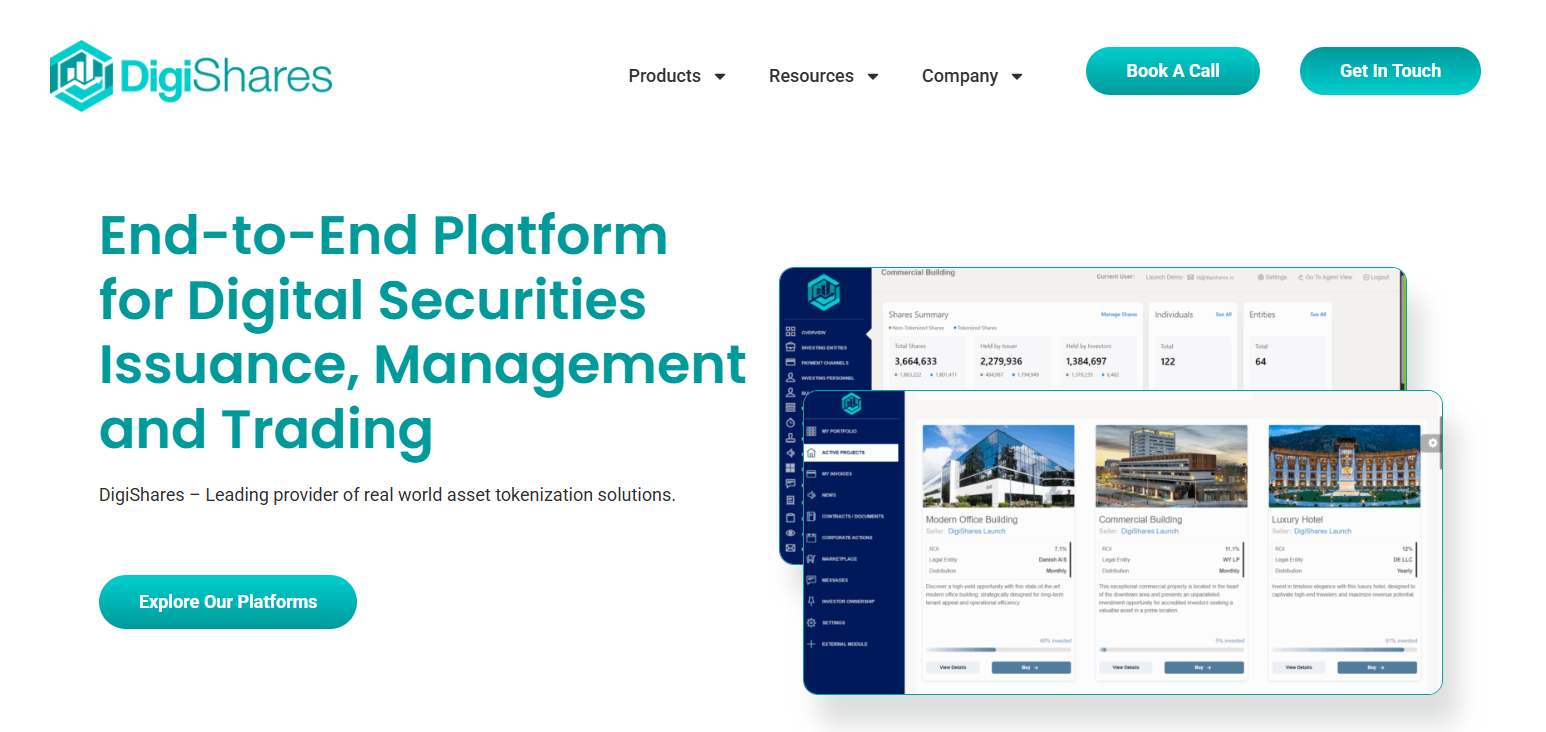Open My Invoices card icon
This screenshot has height=732, width=1546.
click(811, 474)
